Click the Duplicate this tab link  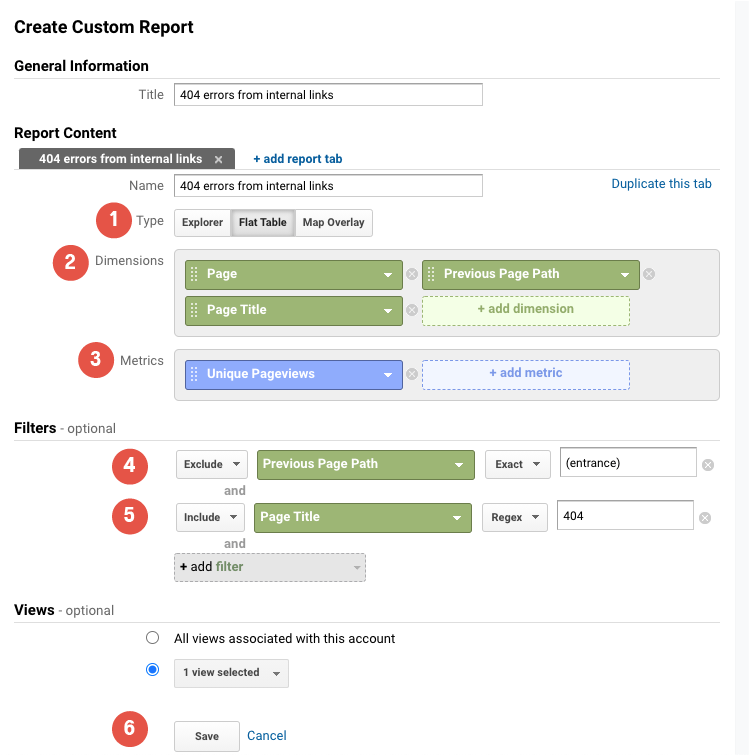click(661, 184)
